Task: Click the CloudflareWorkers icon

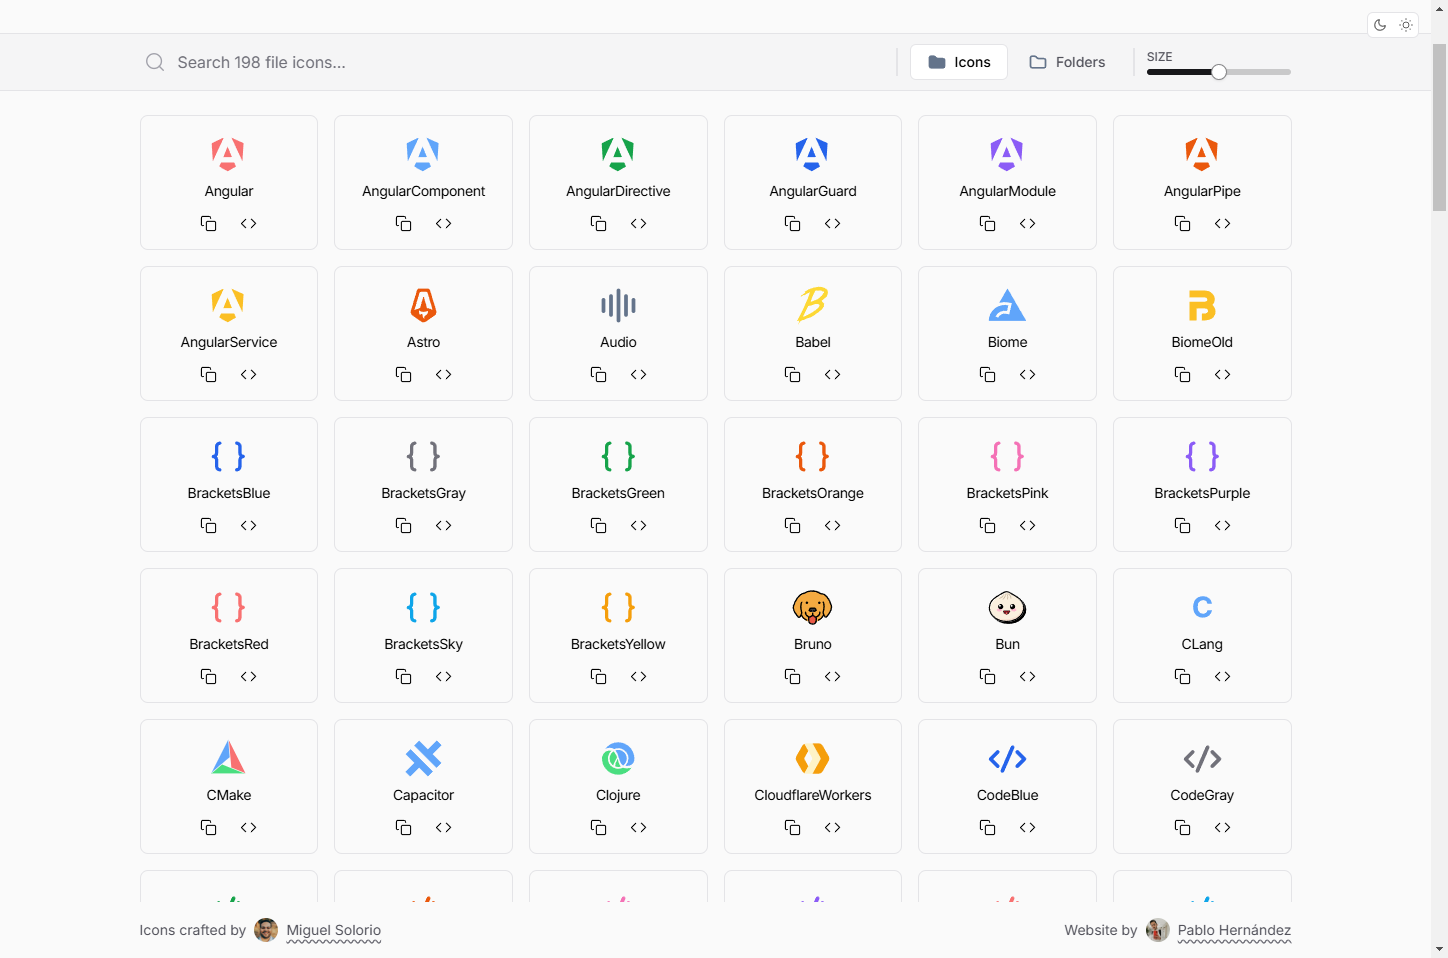Action: (x=812, y=758)
